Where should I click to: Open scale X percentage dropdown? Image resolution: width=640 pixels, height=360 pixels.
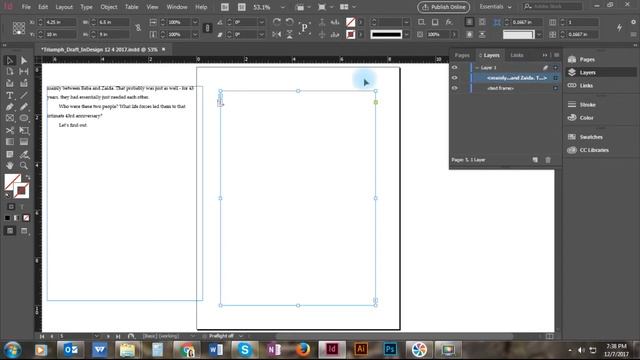pos(195,22)
